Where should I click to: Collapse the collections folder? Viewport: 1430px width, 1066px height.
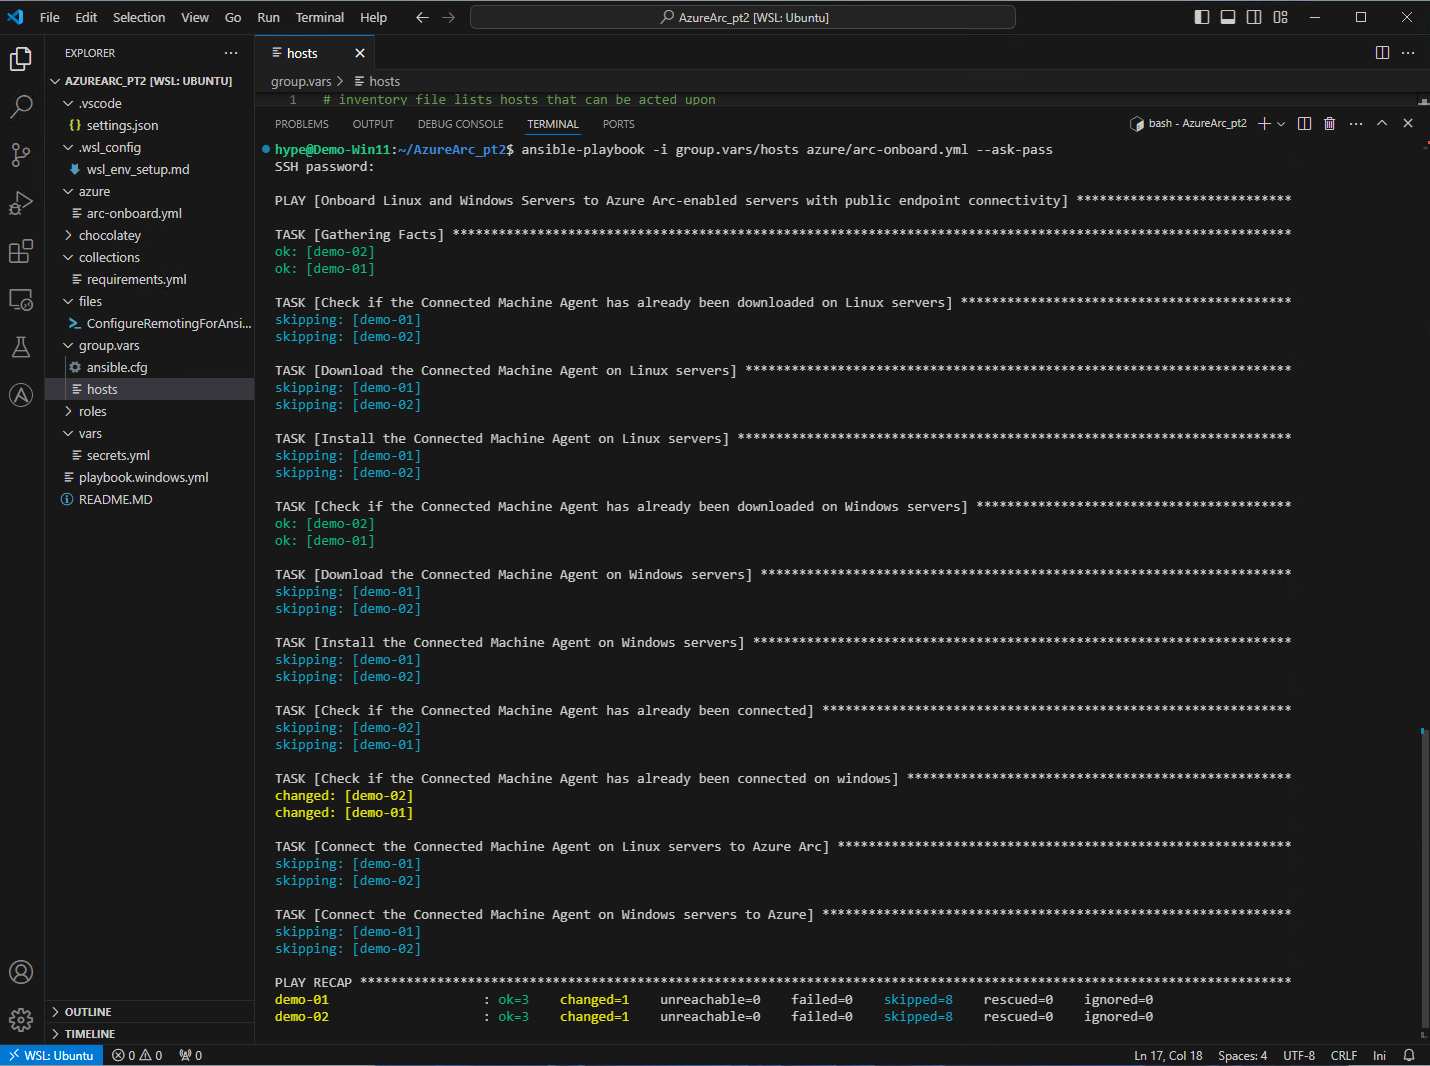150,257
